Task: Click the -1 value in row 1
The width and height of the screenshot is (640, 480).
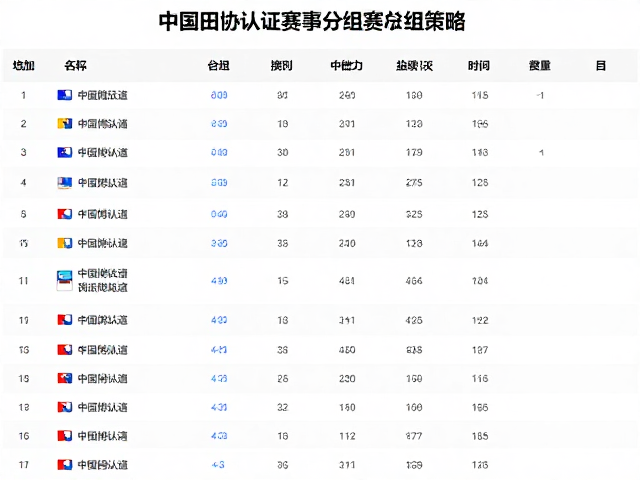Action: coord(540,96)
